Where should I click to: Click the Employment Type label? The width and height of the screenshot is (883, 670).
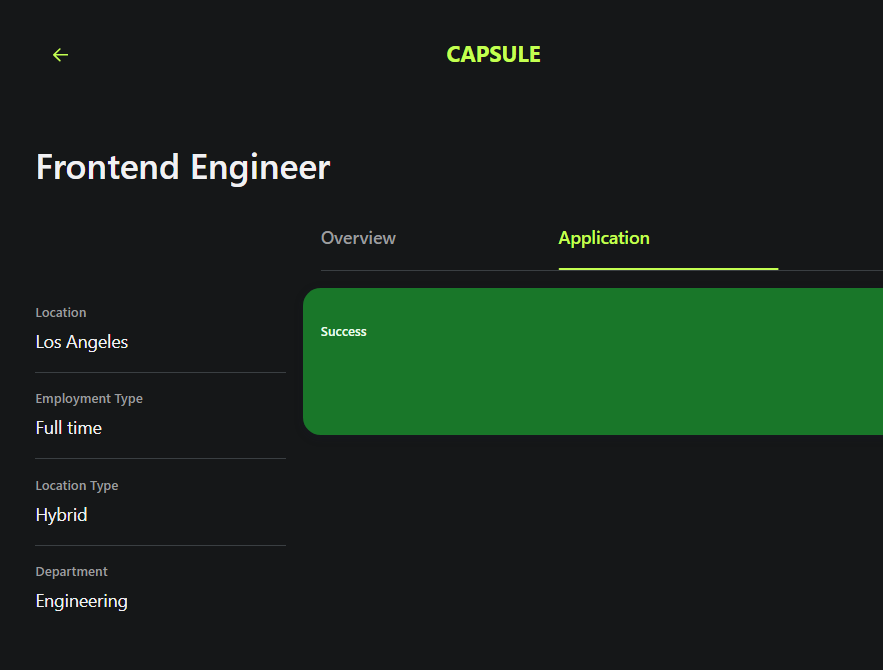(89, 399)
